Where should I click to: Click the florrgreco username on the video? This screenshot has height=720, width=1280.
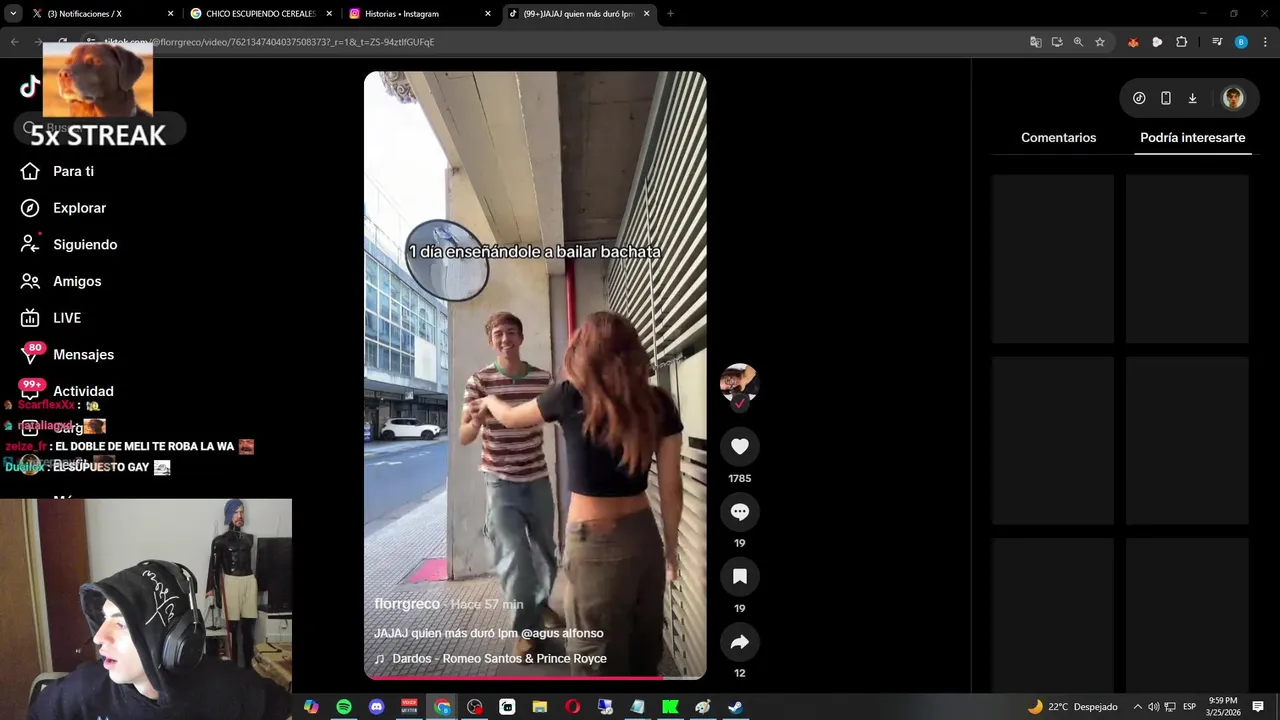click(x=407, y=604)
